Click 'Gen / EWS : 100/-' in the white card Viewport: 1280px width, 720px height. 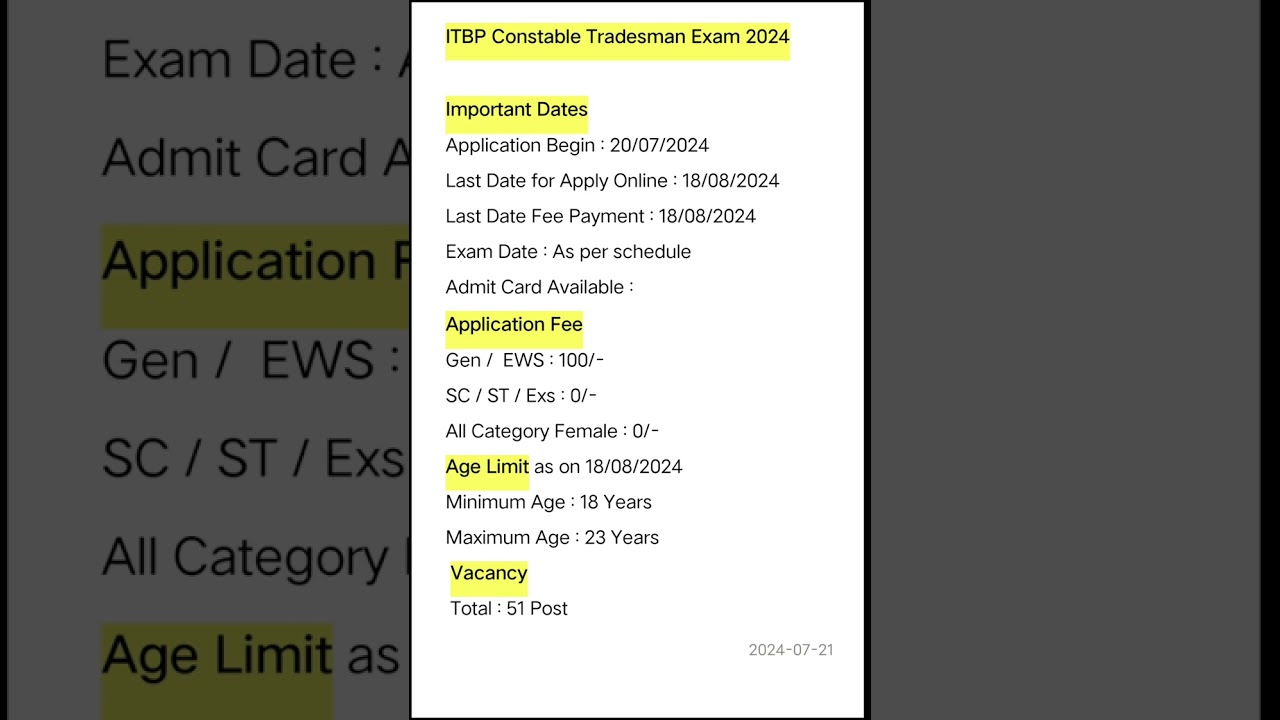pyautogui.click(x=525, y=360)
